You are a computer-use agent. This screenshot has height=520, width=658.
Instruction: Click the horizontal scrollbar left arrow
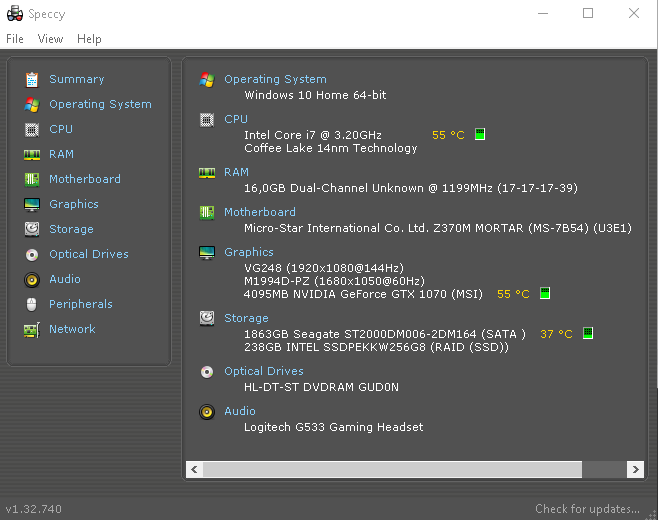point(194,469)
